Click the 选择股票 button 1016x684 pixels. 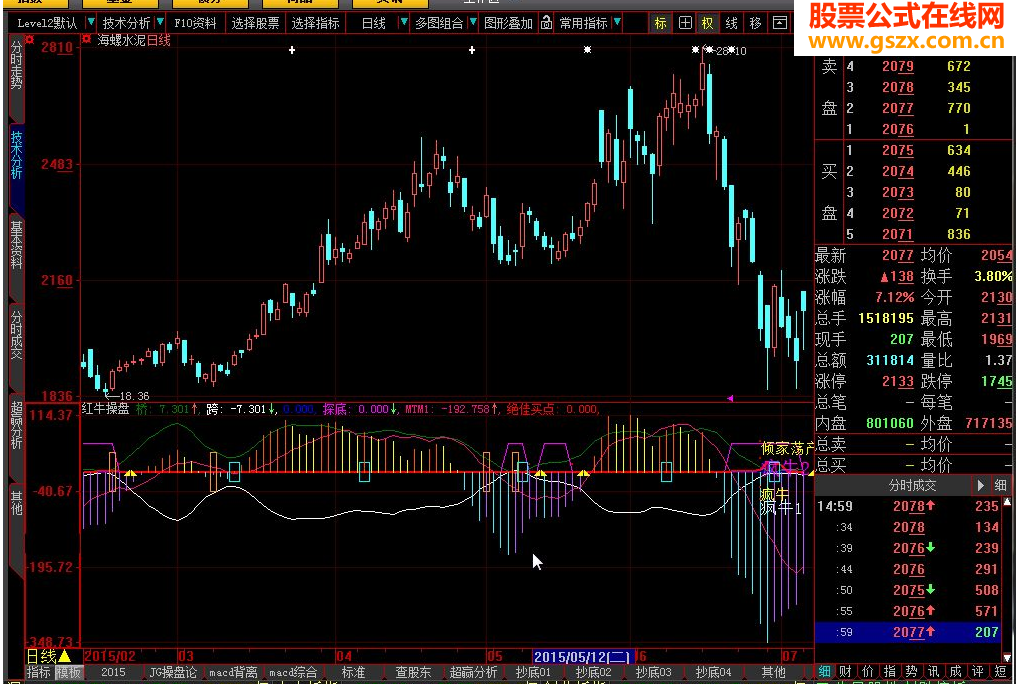click(x=255, y=23)
